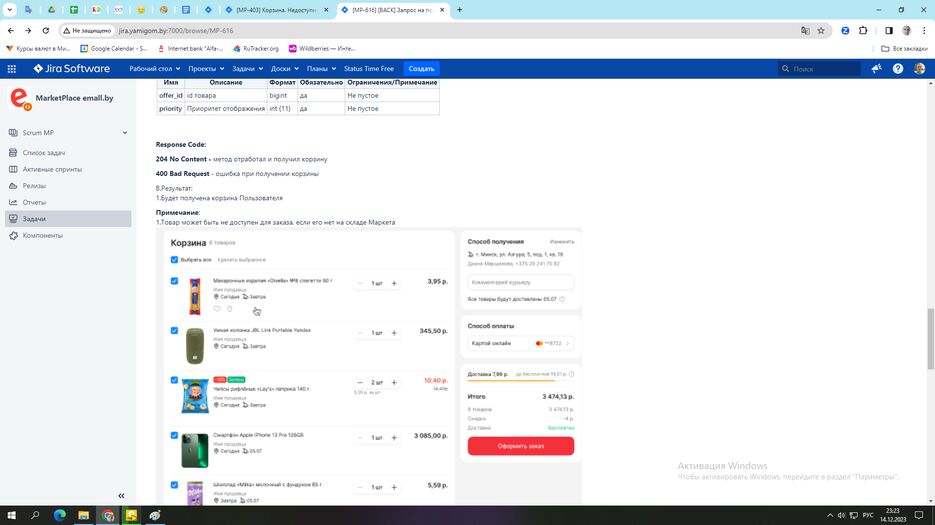Open the 'RuTracker.org' bookmark
The width and height of the screenshot is (935, 525).
click(256, 48)
